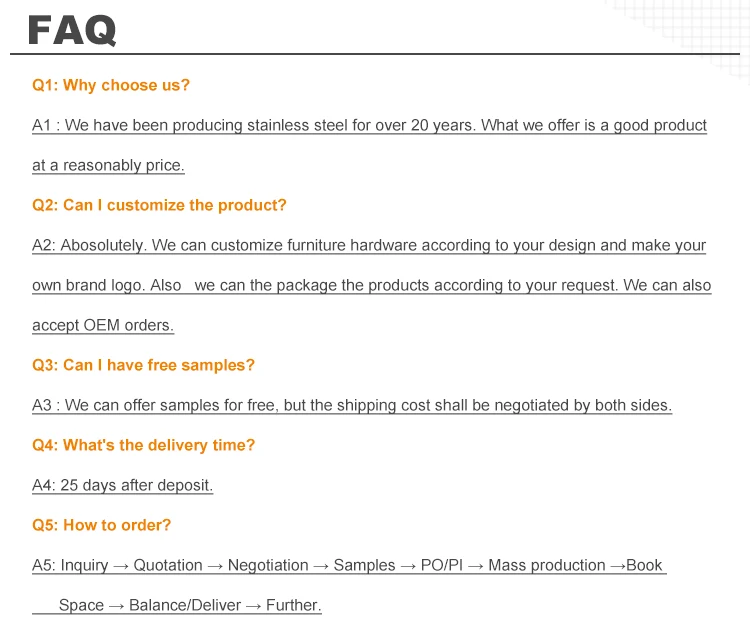
Task: Click the 'accept OEM orders' link
Action: [103, 325]
